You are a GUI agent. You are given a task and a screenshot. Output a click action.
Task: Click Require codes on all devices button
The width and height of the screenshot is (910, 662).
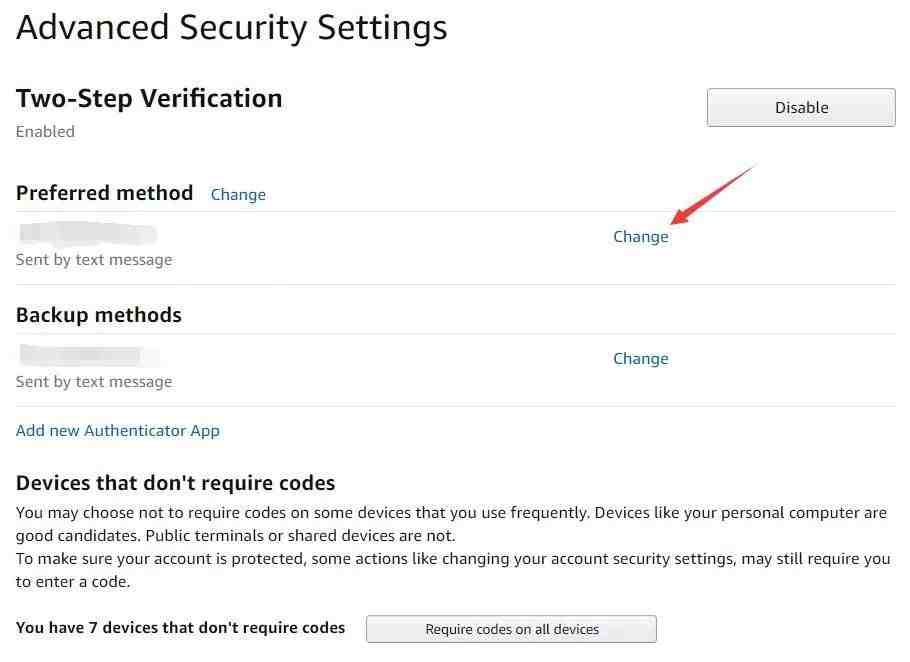511,629
